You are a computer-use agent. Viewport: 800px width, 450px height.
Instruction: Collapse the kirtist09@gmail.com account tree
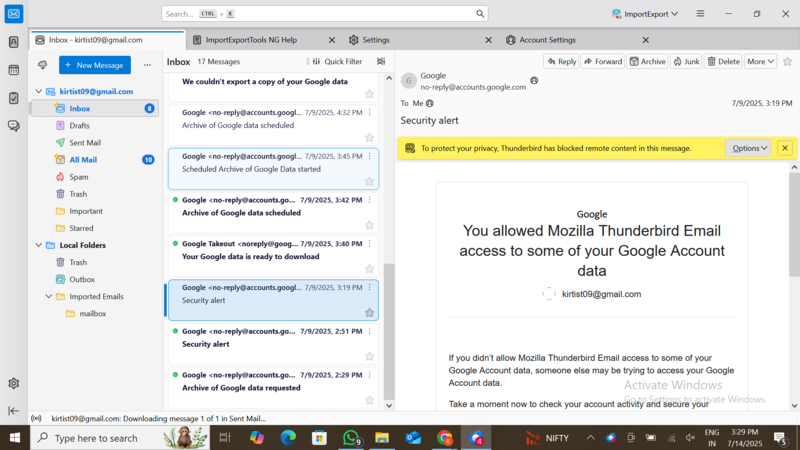click(38, 91)
